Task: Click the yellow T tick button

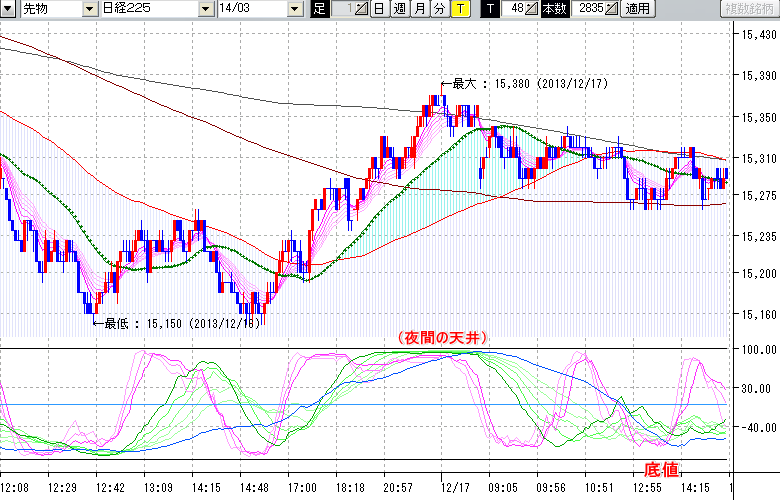Action: click(460, 9)
